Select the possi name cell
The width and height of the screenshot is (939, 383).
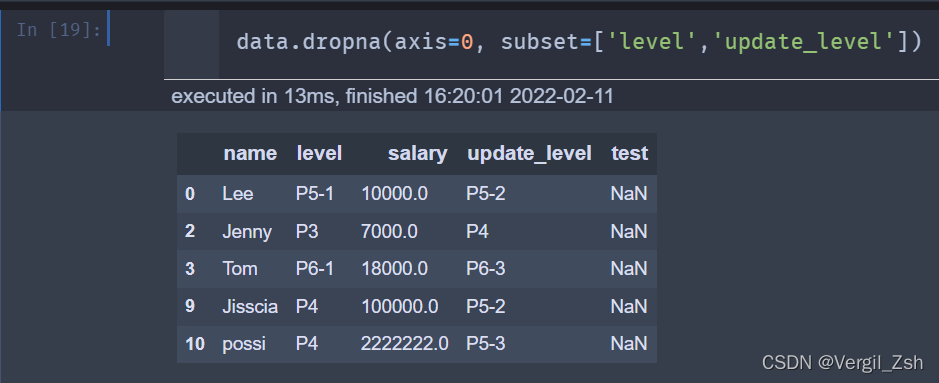pyautogui.click(x=244, y=344)
